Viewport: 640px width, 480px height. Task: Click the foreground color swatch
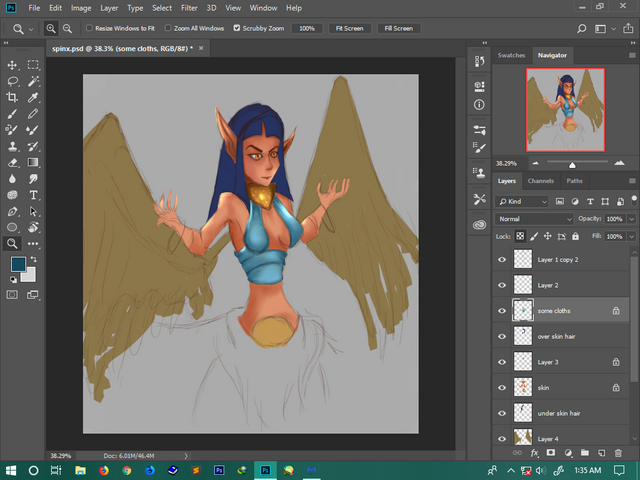click(18, 264)
